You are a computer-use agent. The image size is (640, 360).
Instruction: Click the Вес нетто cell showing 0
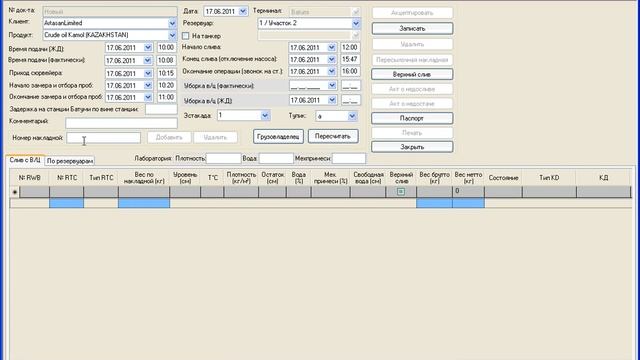468,191
